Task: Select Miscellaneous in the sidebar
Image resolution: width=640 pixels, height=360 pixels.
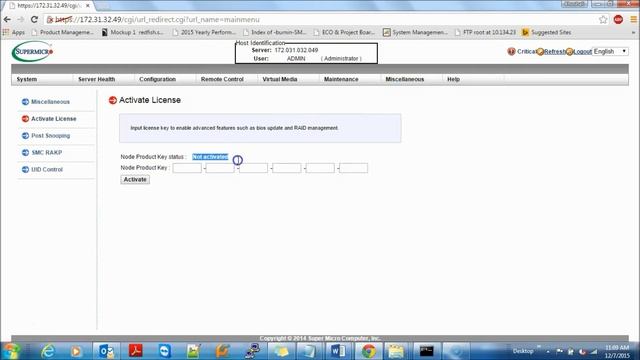Action: tap(50, 102)
